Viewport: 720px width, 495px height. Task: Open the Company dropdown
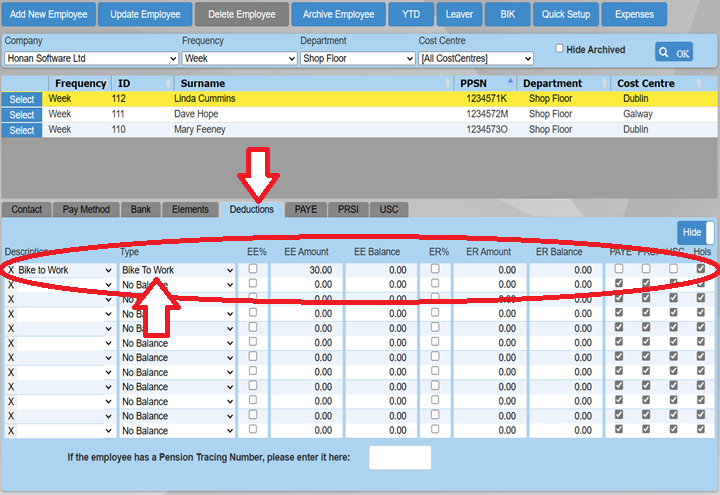tap(88, 59)
